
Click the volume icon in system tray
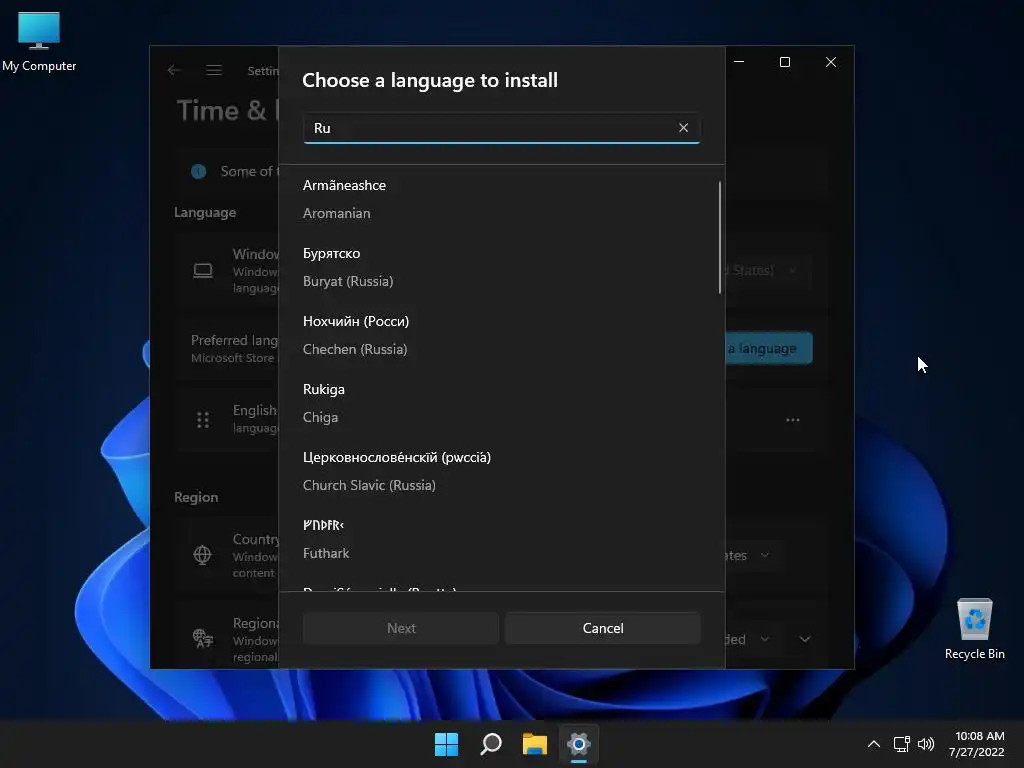(926, 744)
